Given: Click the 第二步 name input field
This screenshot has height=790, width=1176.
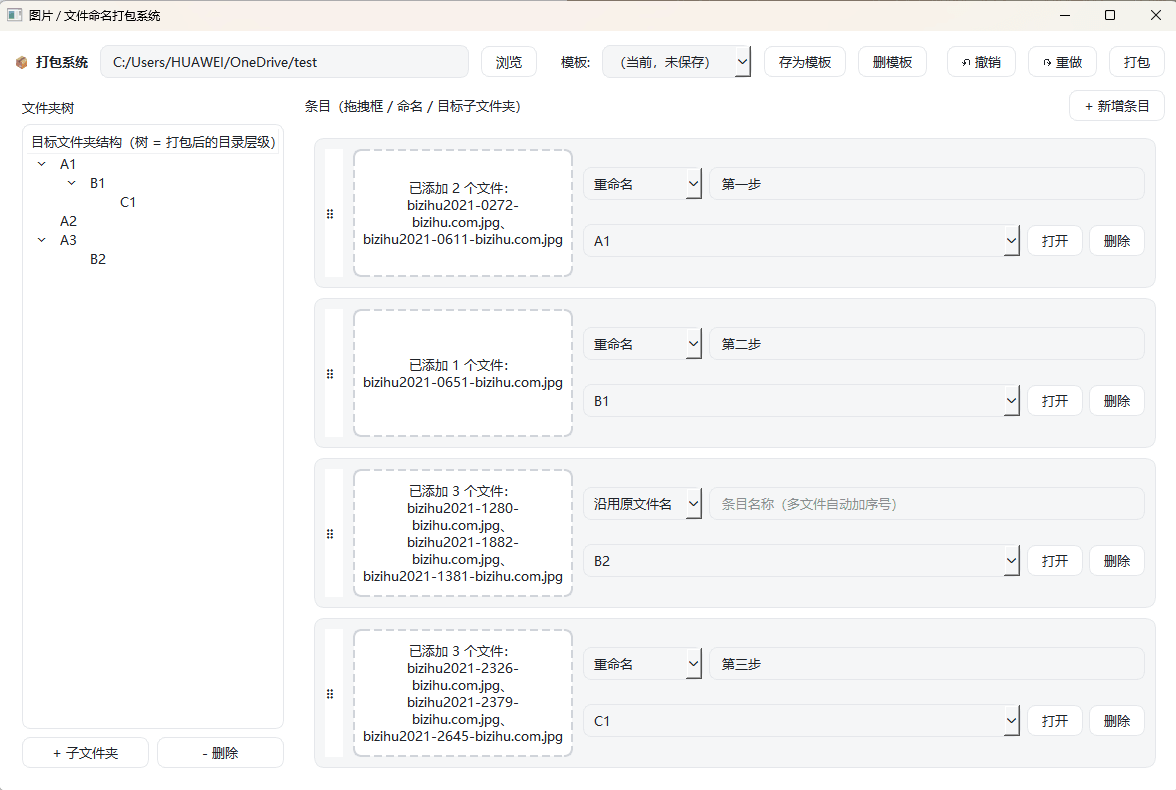Looking at the screenshot, I should point(927,344).
